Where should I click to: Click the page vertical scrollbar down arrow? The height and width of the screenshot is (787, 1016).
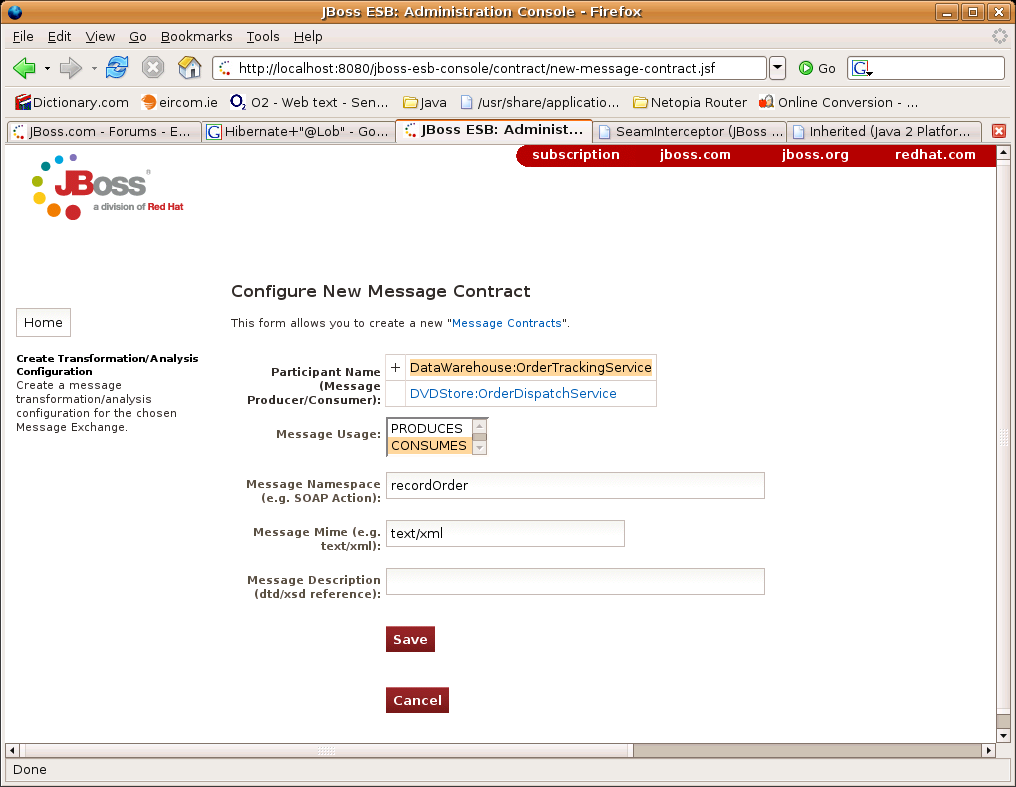pyautogui.click(x=1003, y=735)
